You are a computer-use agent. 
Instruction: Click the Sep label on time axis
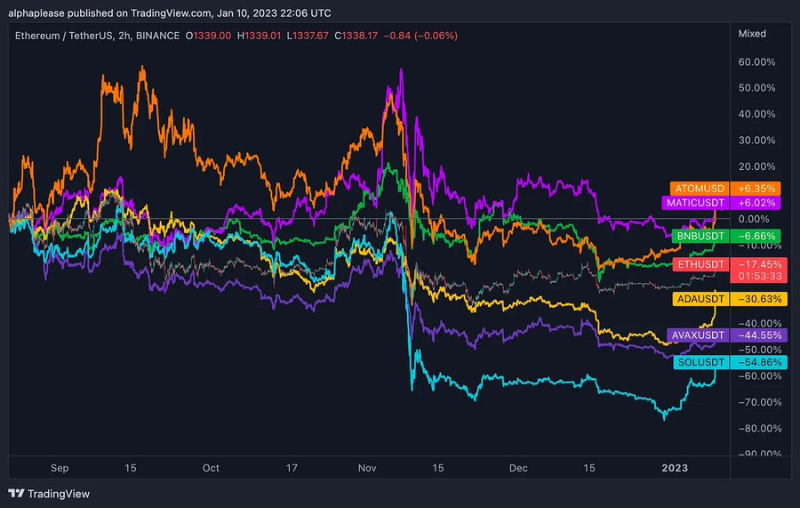click(59, 468)
